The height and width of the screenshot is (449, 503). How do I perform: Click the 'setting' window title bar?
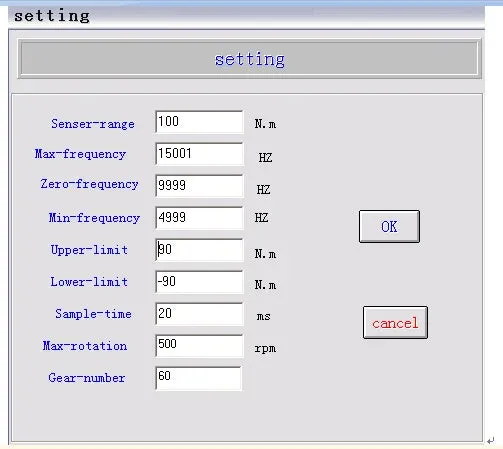click(x=247, y=16)
